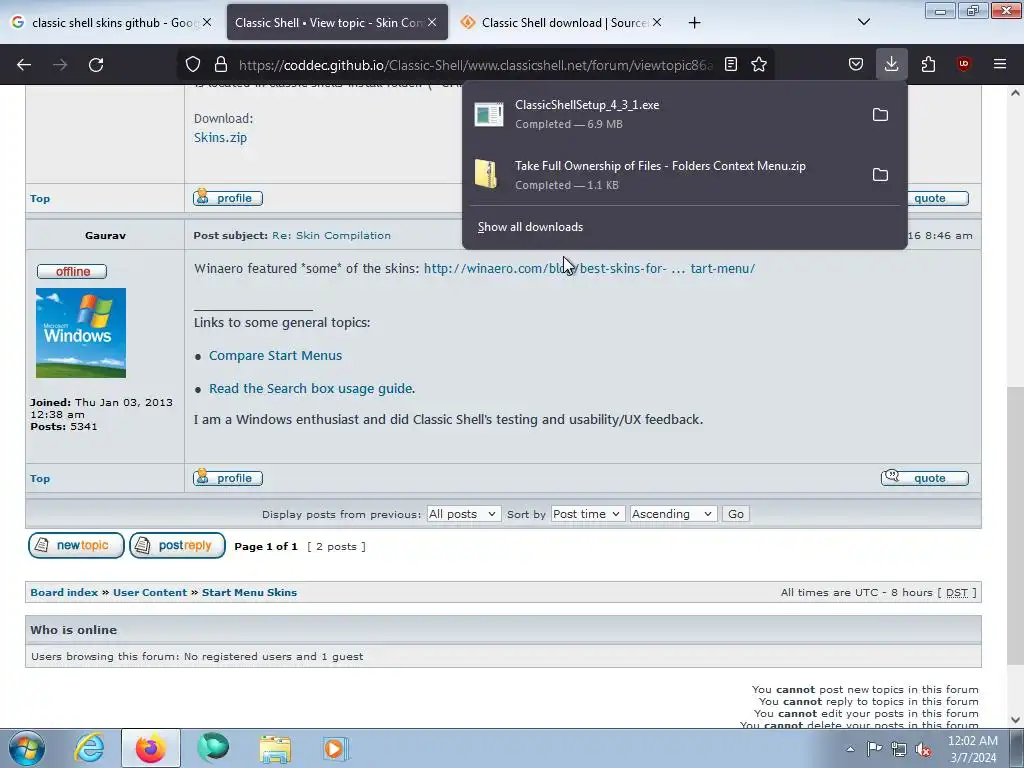This screenshot has width=1024, height=768.
Task: Open the muted volume tray icon
Action: (x=923, y=749)
